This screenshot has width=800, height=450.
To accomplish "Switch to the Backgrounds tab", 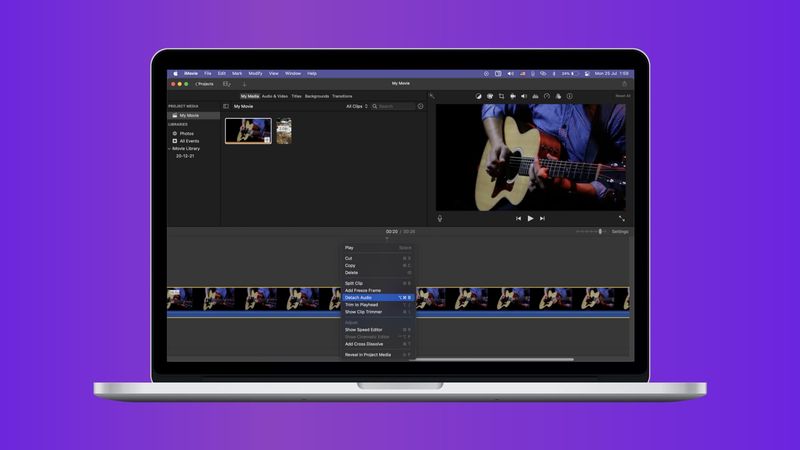I will [x=317, y=96].
